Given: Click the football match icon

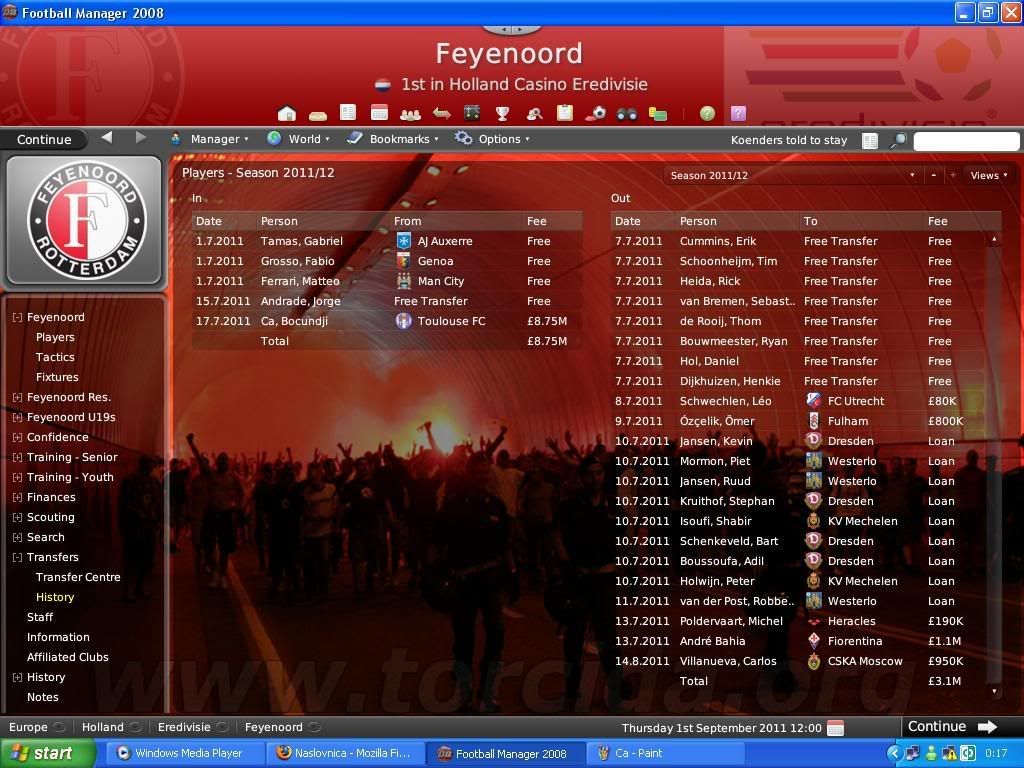Looking at the screenshot, I should [x=596, y=114].
